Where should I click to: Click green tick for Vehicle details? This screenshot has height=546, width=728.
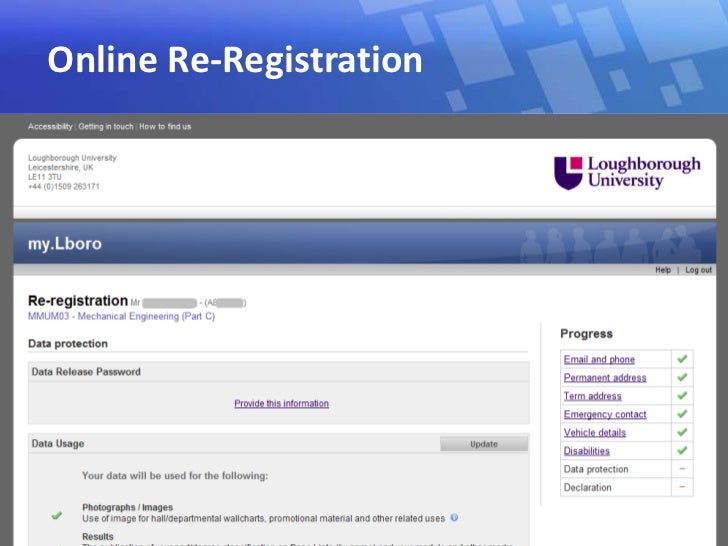tap(682, 432)
